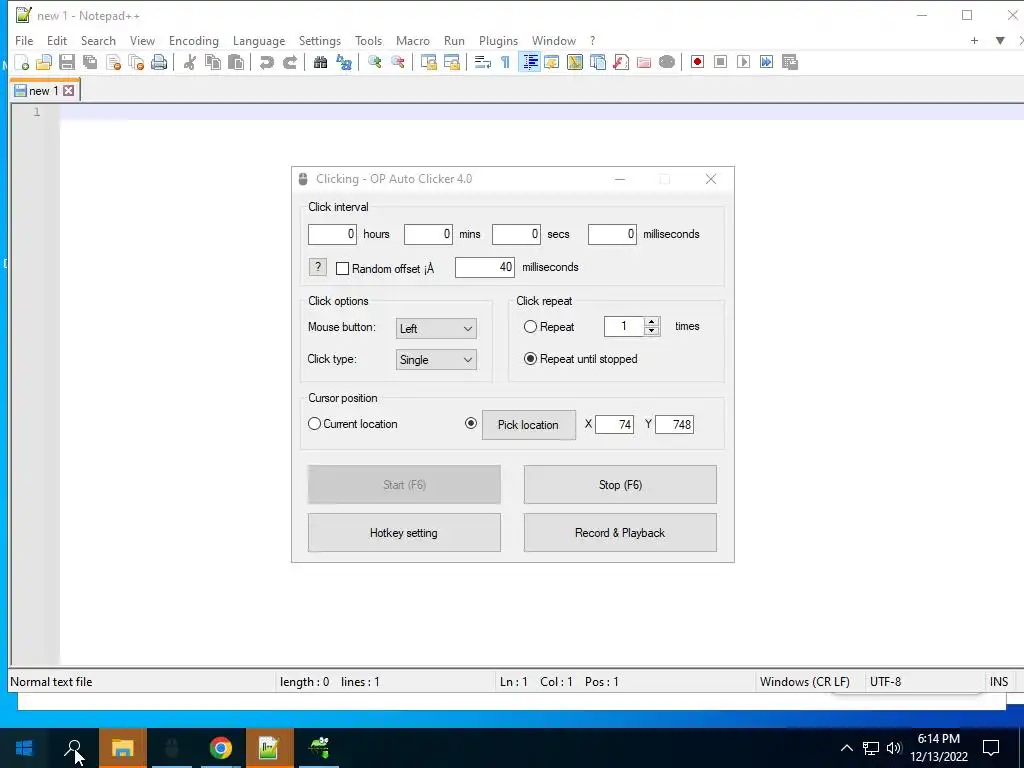Screen dimensions: 1024x768
Task: Enable the Random offset checkbox
Action: [x=342, y=268]
